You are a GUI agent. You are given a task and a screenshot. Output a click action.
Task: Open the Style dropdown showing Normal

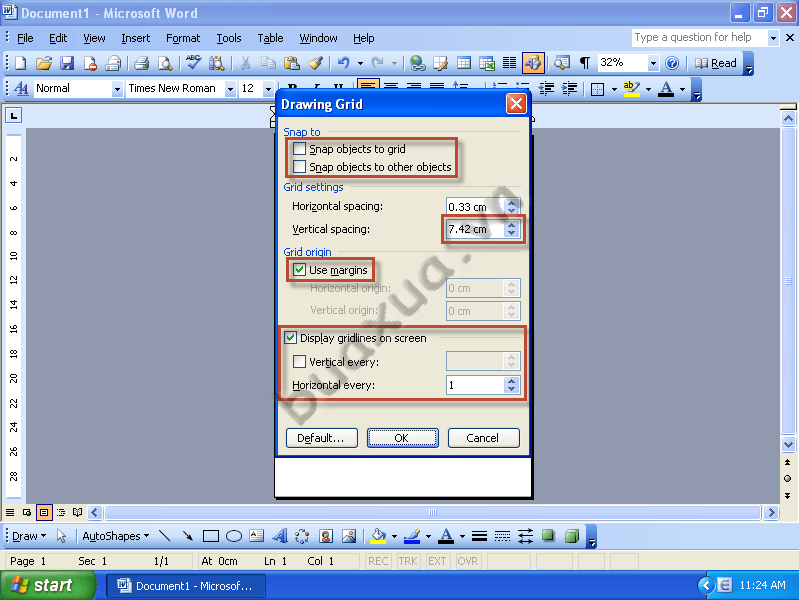[x=117, y=89]
